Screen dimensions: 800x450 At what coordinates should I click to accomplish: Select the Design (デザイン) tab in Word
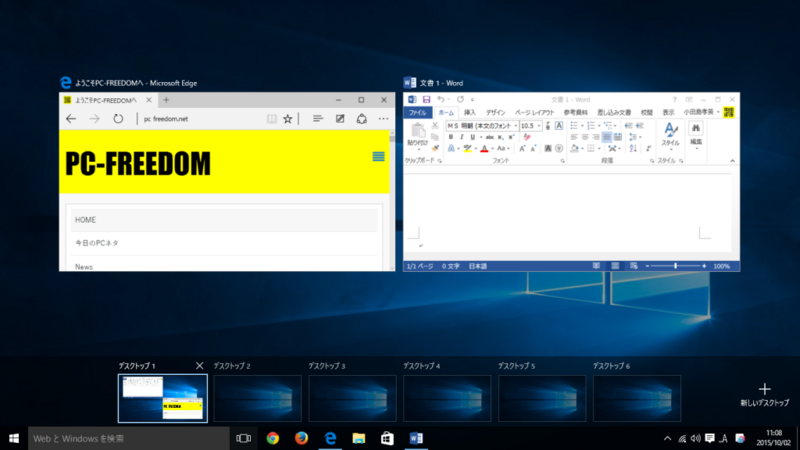click(495, 113)
